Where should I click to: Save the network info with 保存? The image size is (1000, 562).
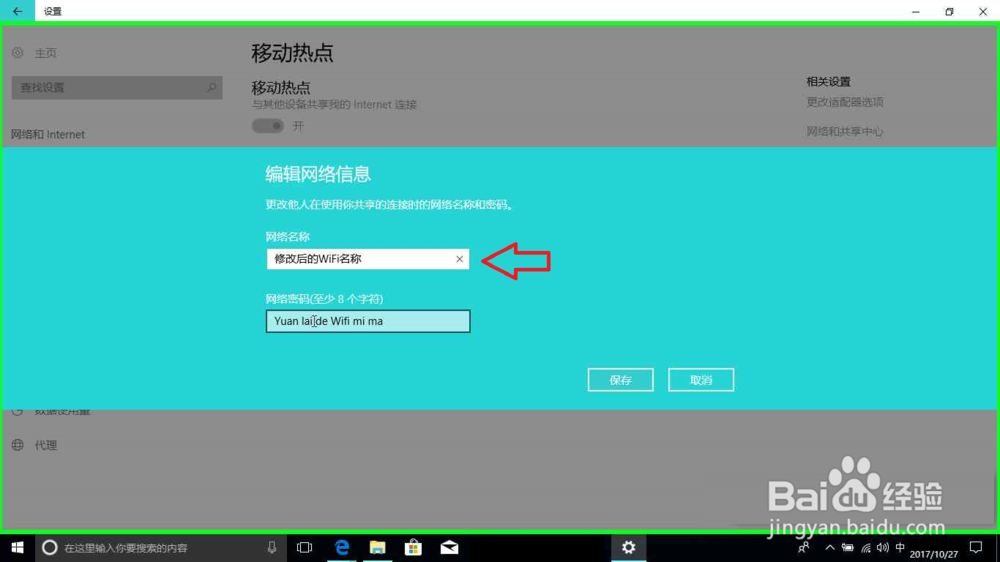pyautogui.click(x=621, y=380)
